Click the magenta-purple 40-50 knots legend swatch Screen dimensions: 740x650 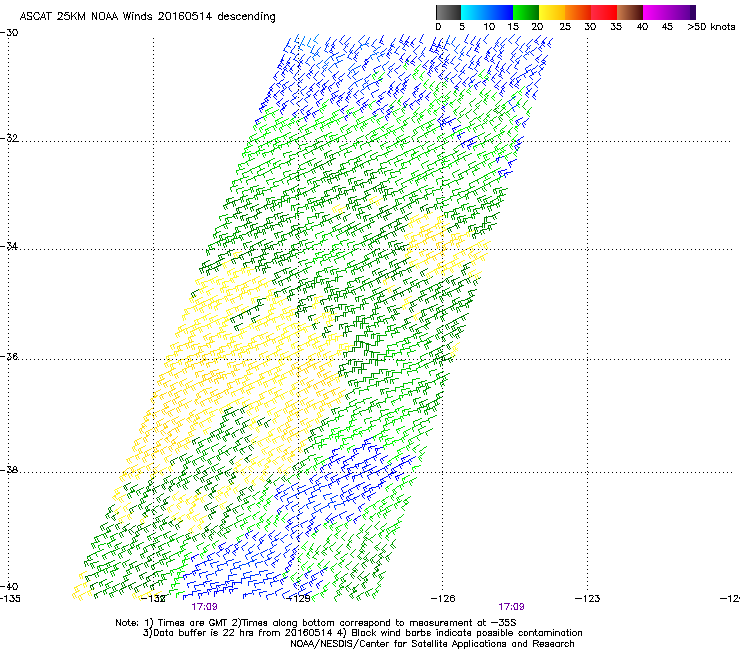[x=669, y=12]
